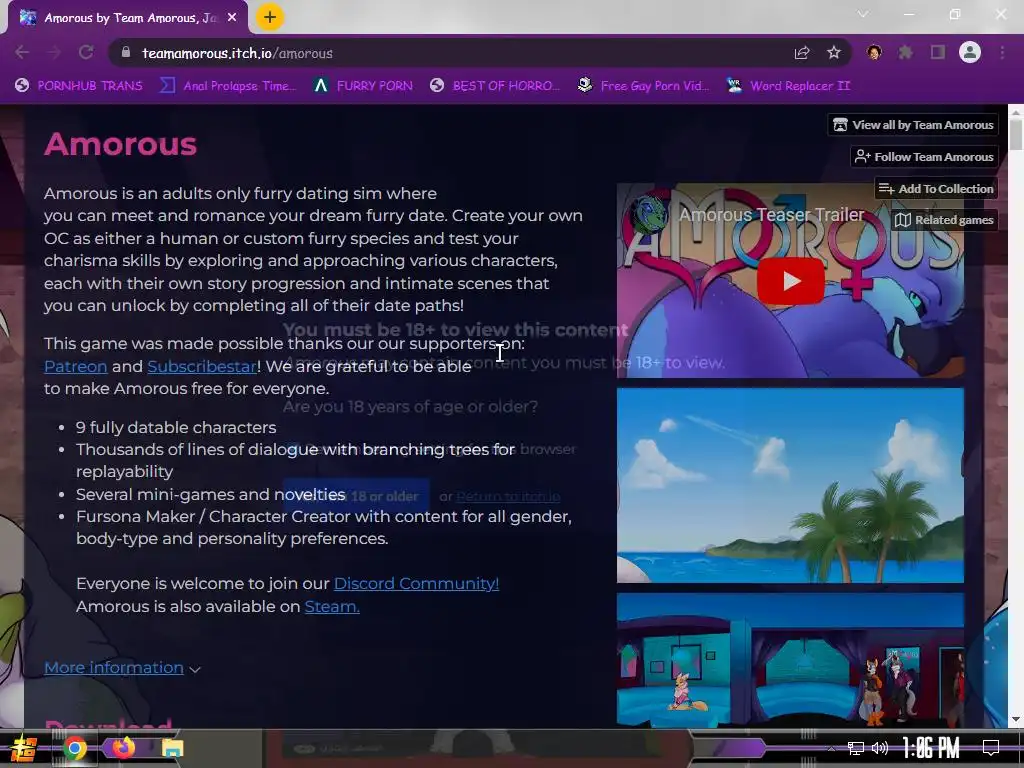This screenshot has height=768, width=1024.
Task: Open the Extensions puzzle-piece icon
Action: (x=906, y=53)
